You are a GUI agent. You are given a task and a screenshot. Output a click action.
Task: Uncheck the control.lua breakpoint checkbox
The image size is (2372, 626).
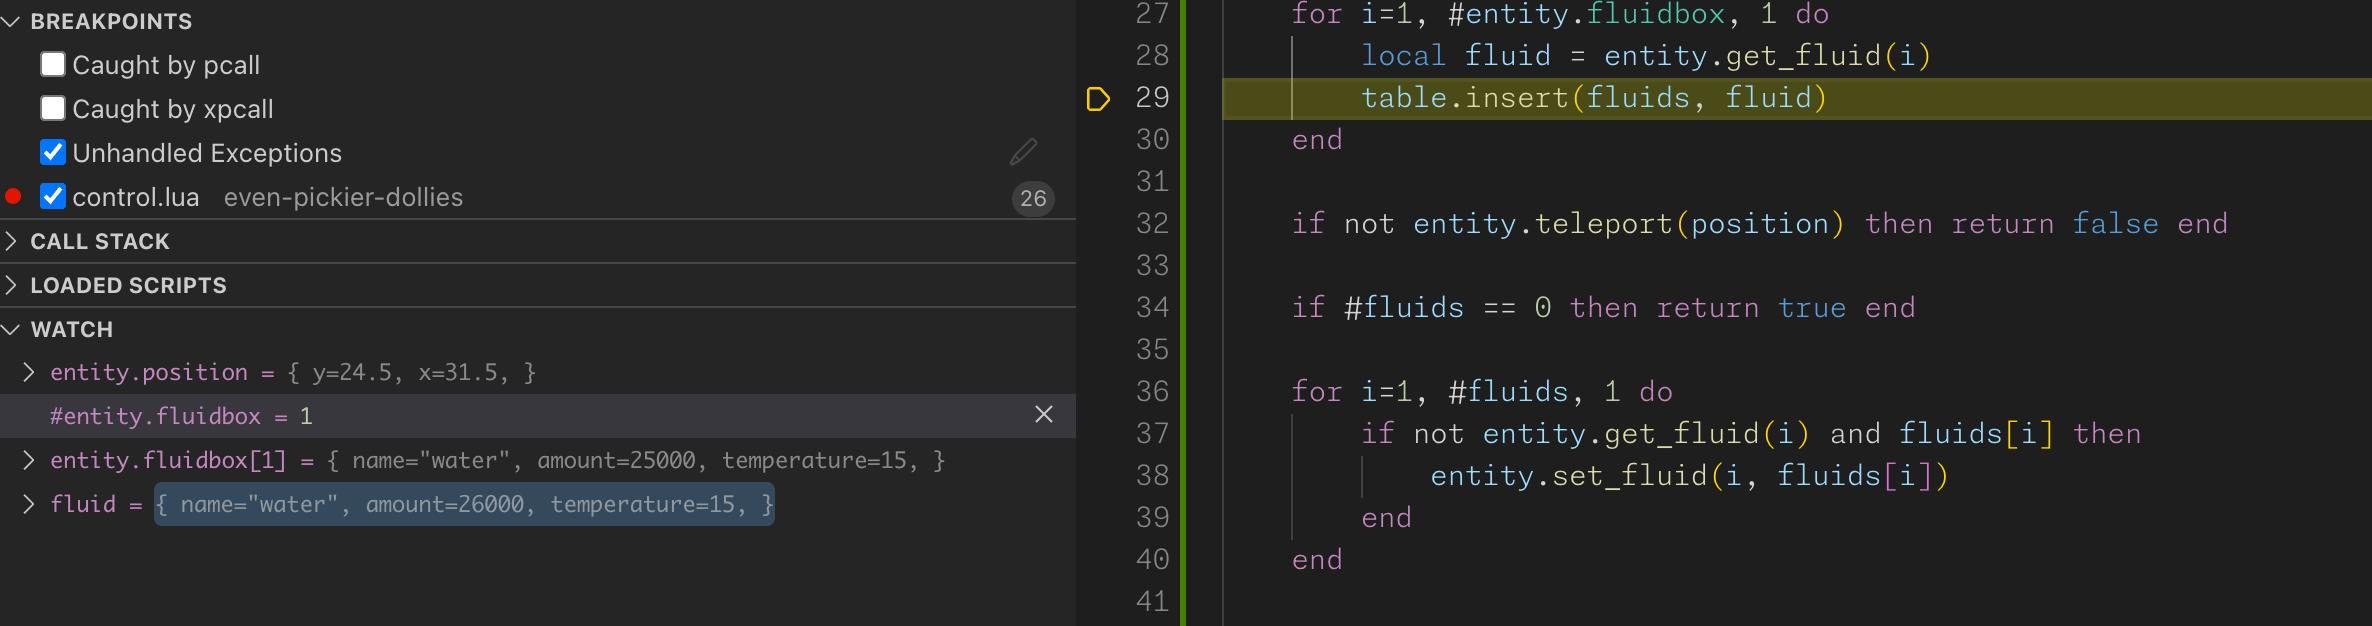(53, 197)
